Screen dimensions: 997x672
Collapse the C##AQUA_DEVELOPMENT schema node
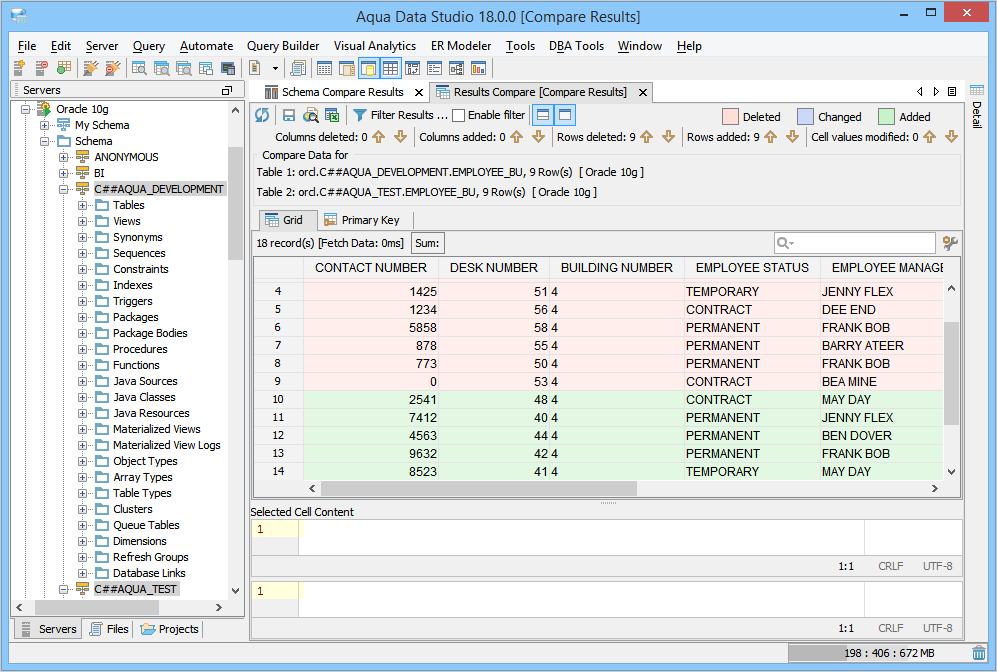coord(64,189)
